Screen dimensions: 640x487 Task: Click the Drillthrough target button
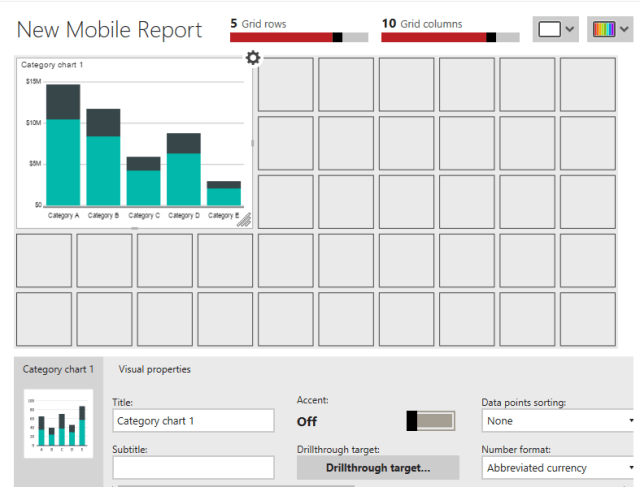click(x=377, y=467)
